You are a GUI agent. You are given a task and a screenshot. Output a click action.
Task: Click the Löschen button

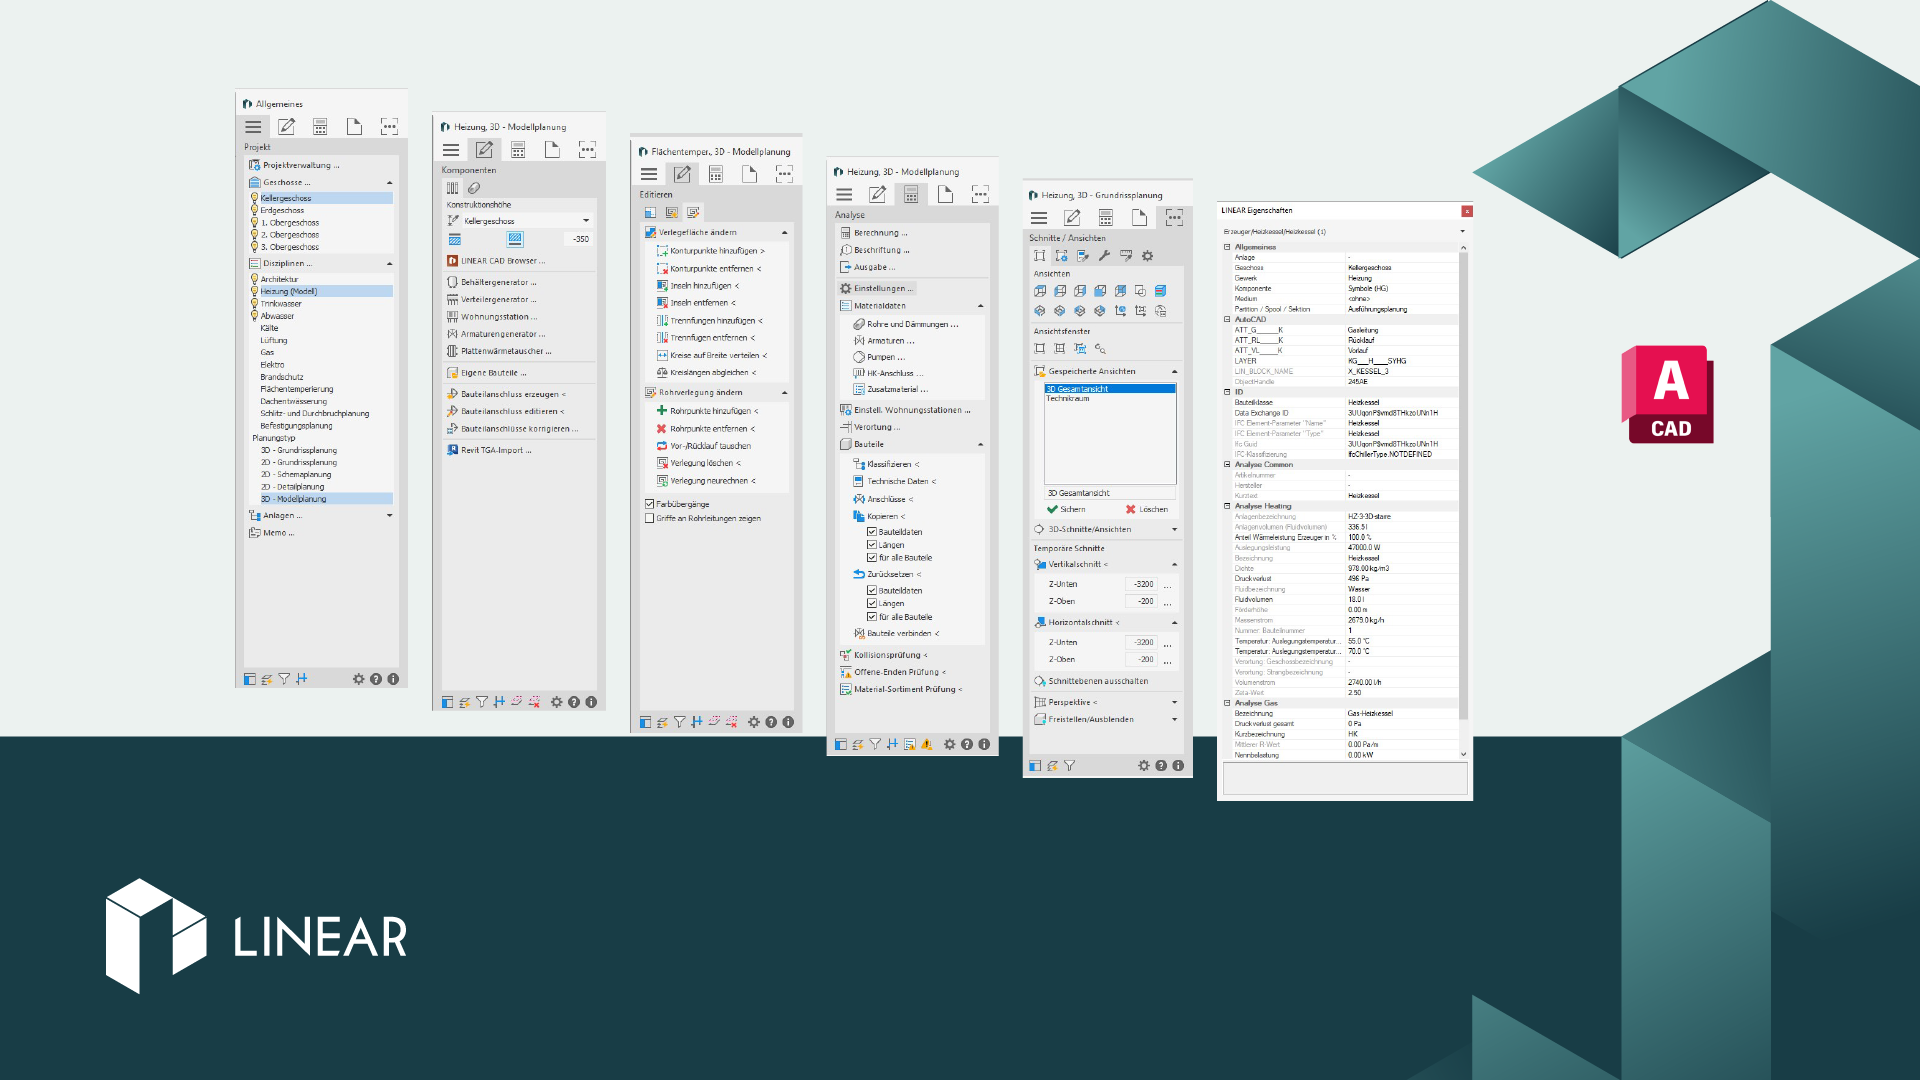[x=1146, y=509]
